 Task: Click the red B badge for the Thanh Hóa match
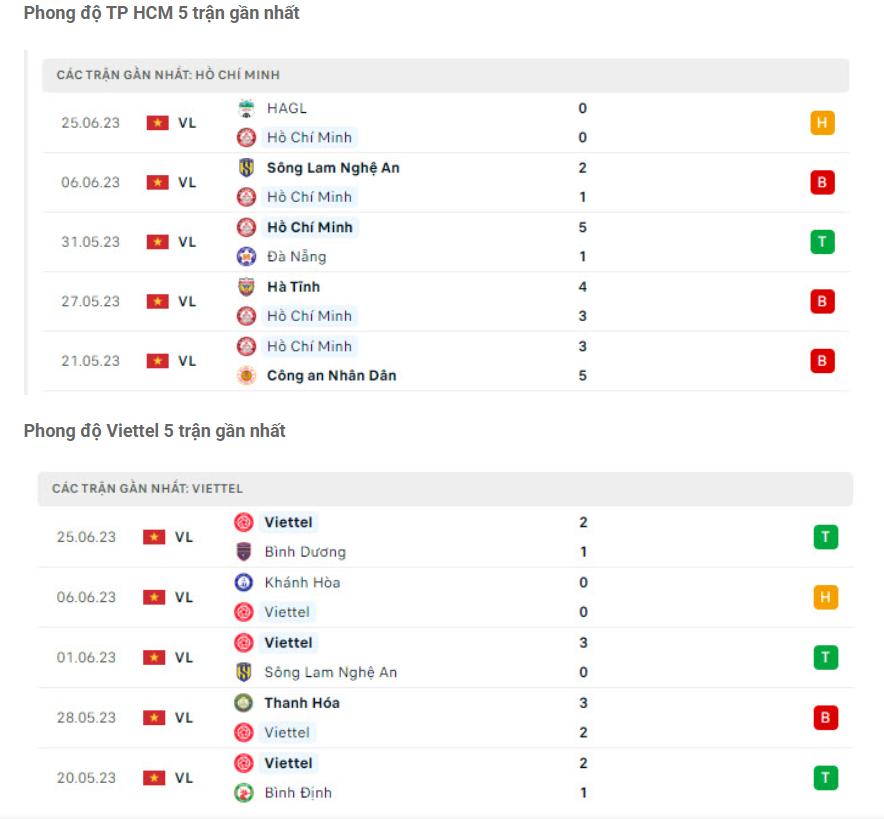[x=825, y=718]
